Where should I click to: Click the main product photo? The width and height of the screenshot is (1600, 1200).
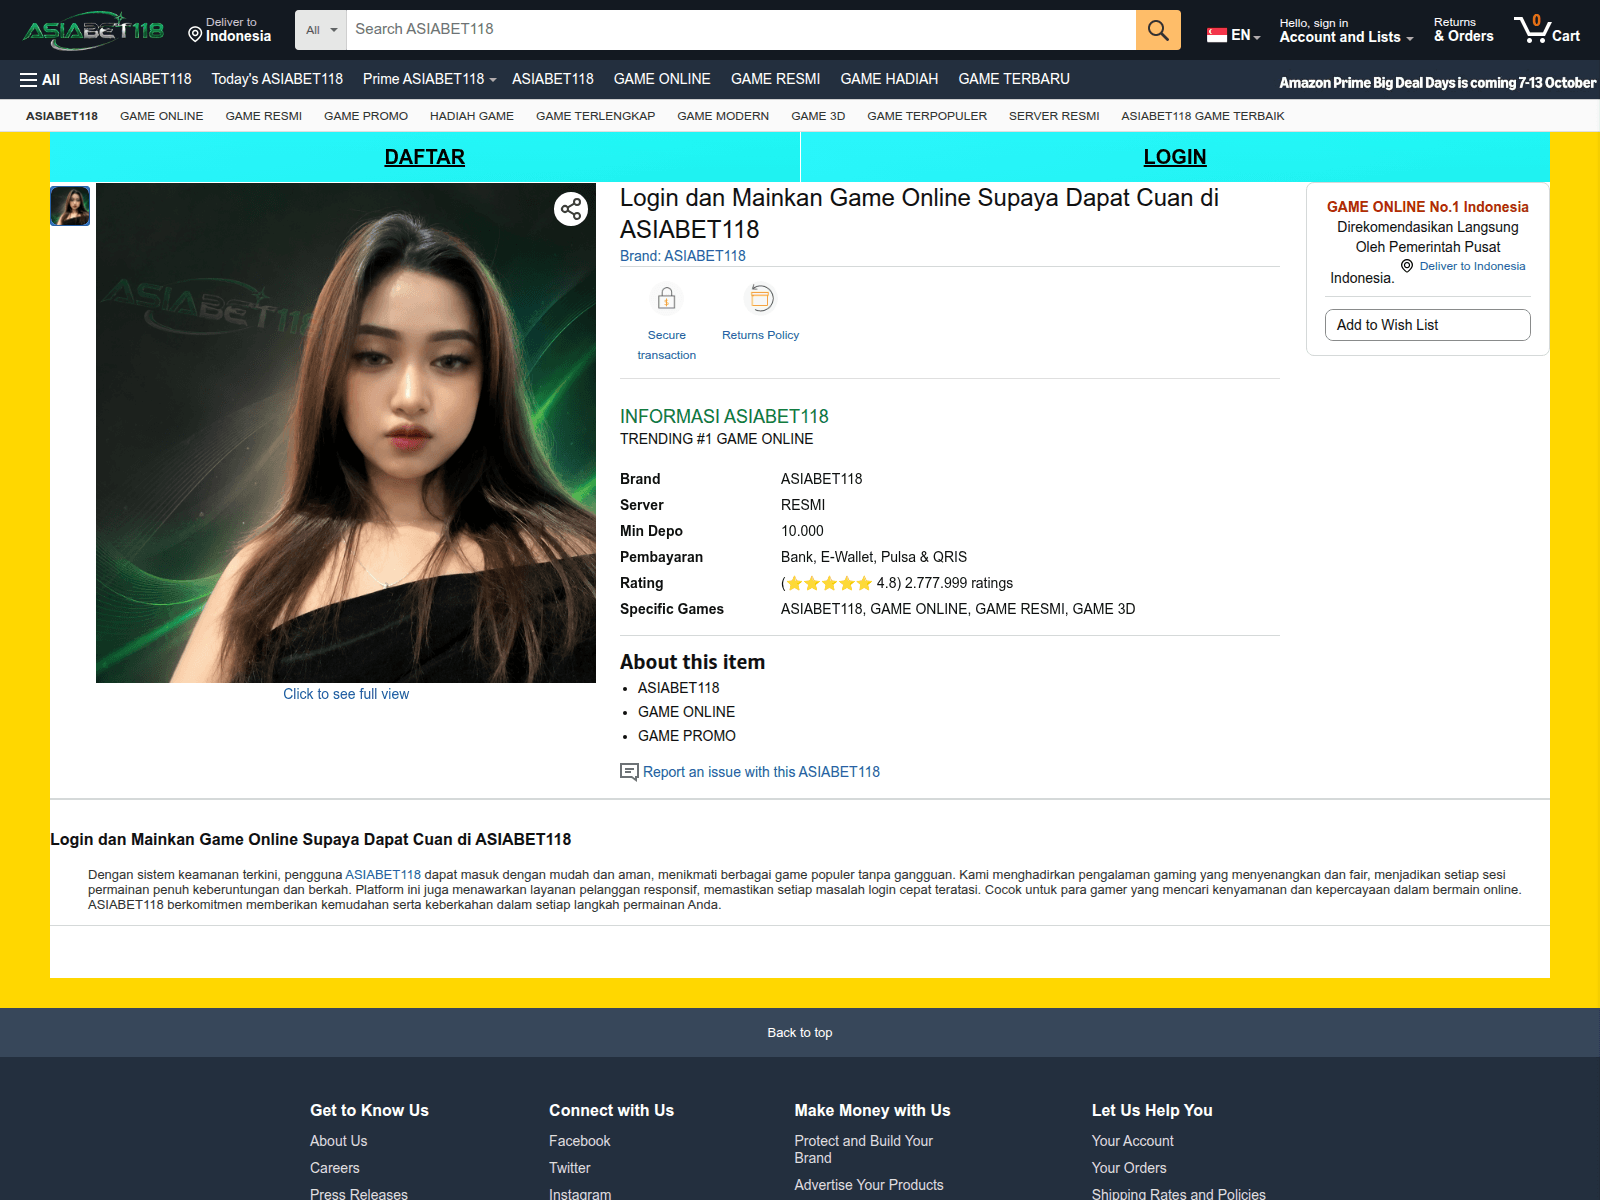(346, 433)
